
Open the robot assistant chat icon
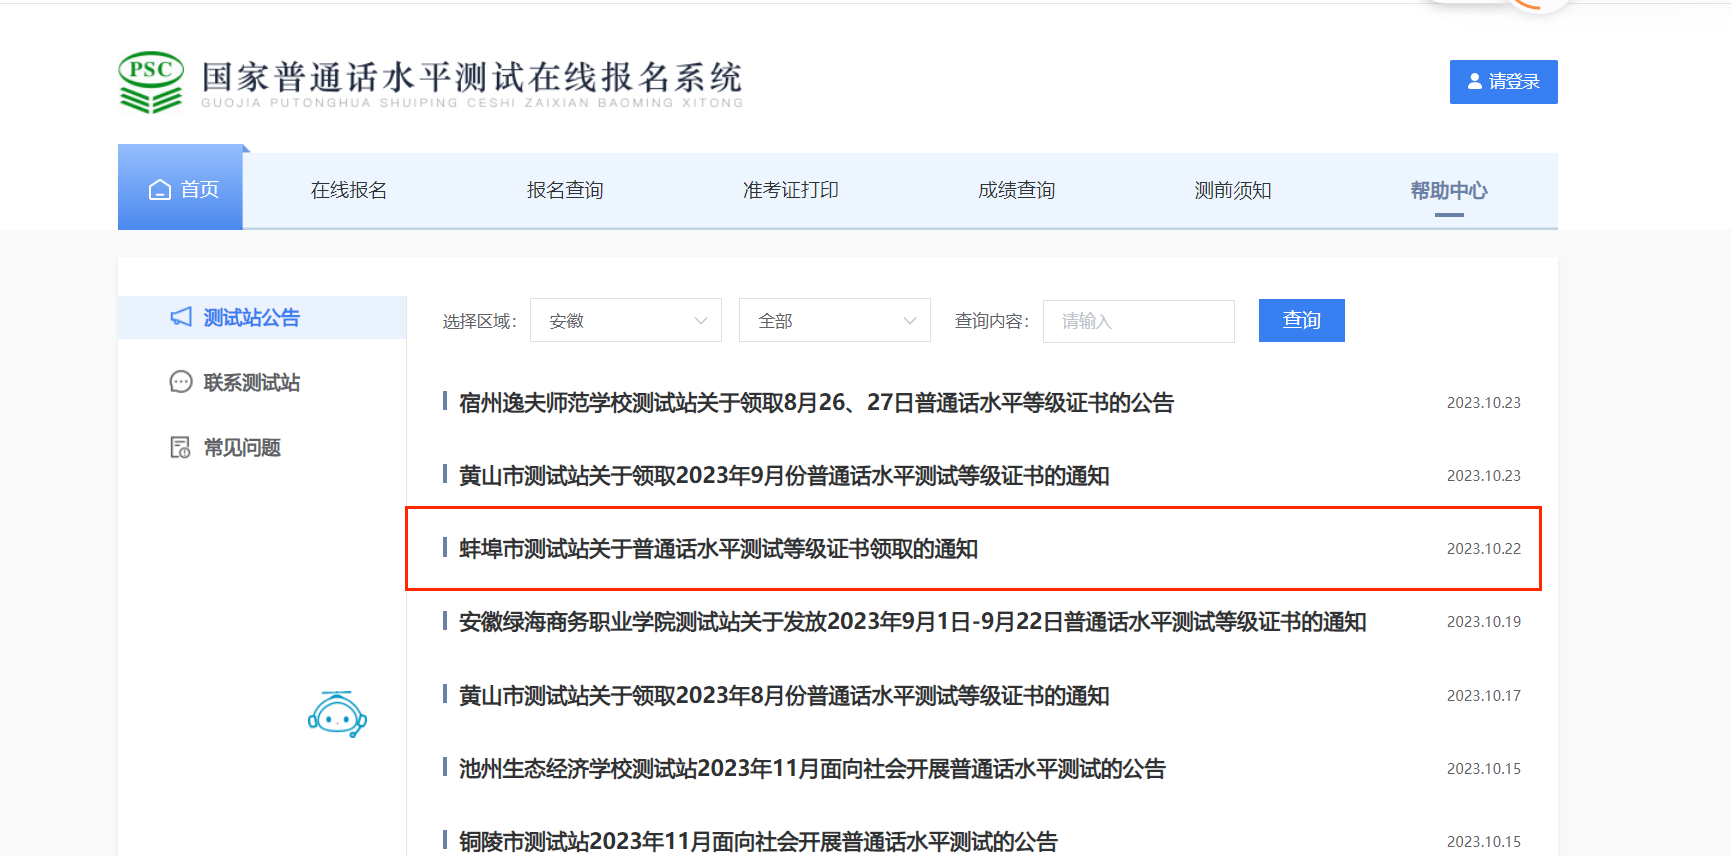point(337,714)
